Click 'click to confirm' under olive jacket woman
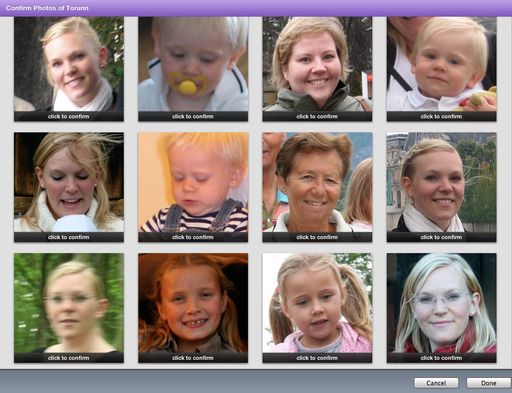The image size is (512, 393). pos(317,116)
